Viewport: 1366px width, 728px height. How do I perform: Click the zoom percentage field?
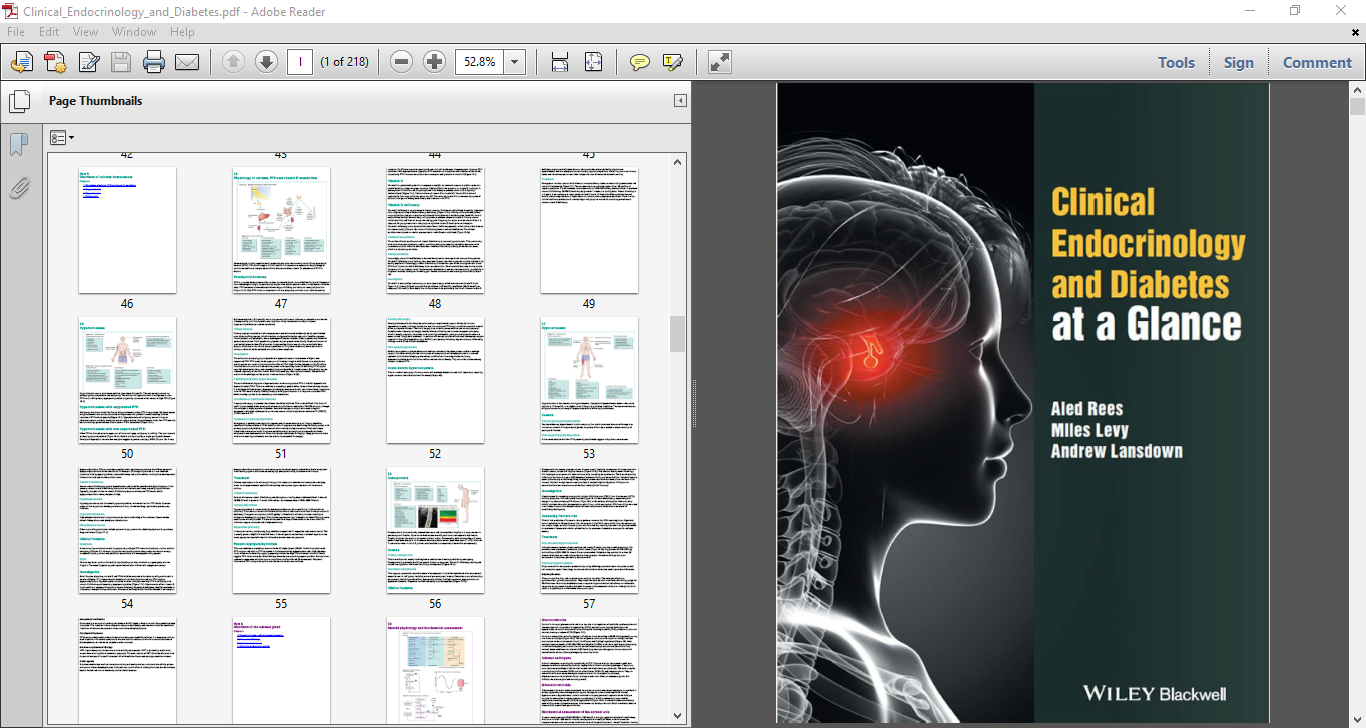click(x=480, y=62)
